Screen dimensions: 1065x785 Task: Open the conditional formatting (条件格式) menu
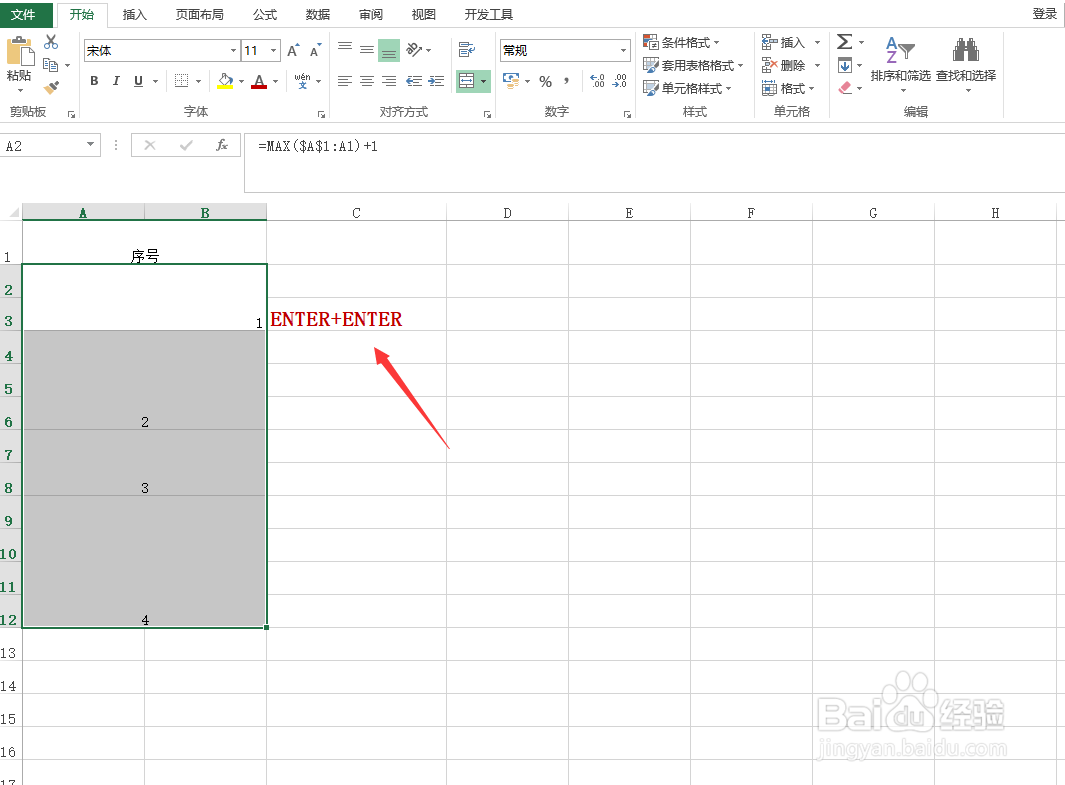coord(681,43)
